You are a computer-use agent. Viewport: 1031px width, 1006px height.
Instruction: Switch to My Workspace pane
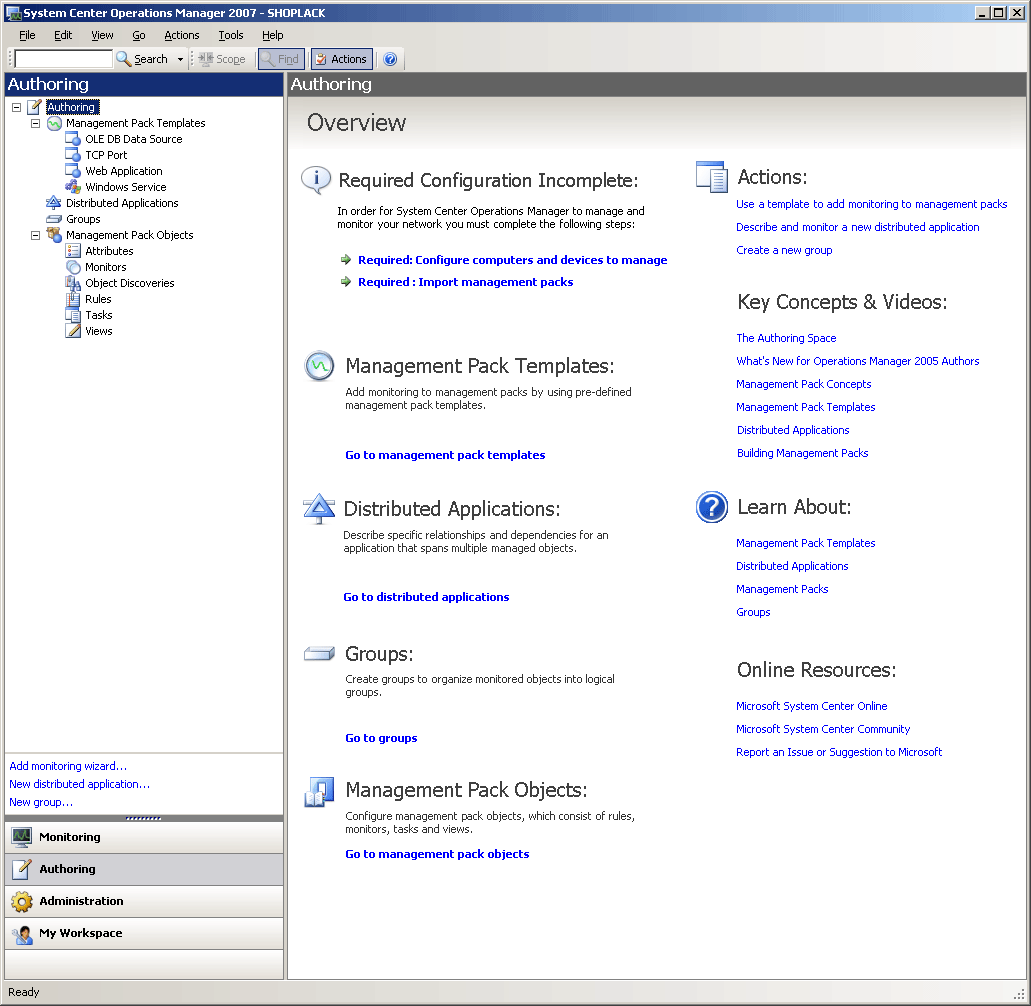point(144,934)
